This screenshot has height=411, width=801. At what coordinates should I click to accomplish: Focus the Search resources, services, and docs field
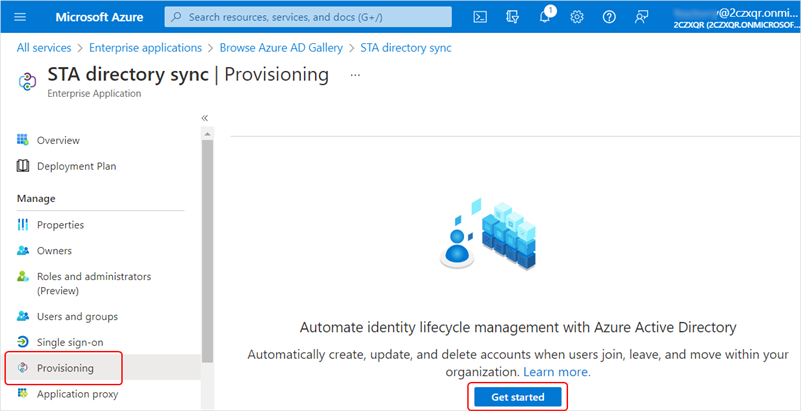click(x=308, y=17)
